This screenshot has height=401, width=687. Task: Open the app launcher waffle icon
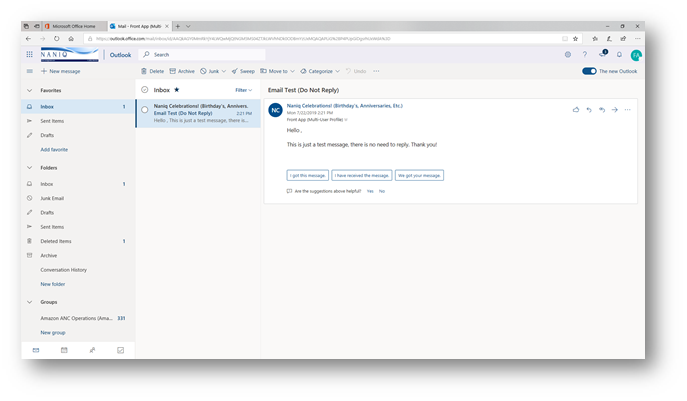coord(29,54)
